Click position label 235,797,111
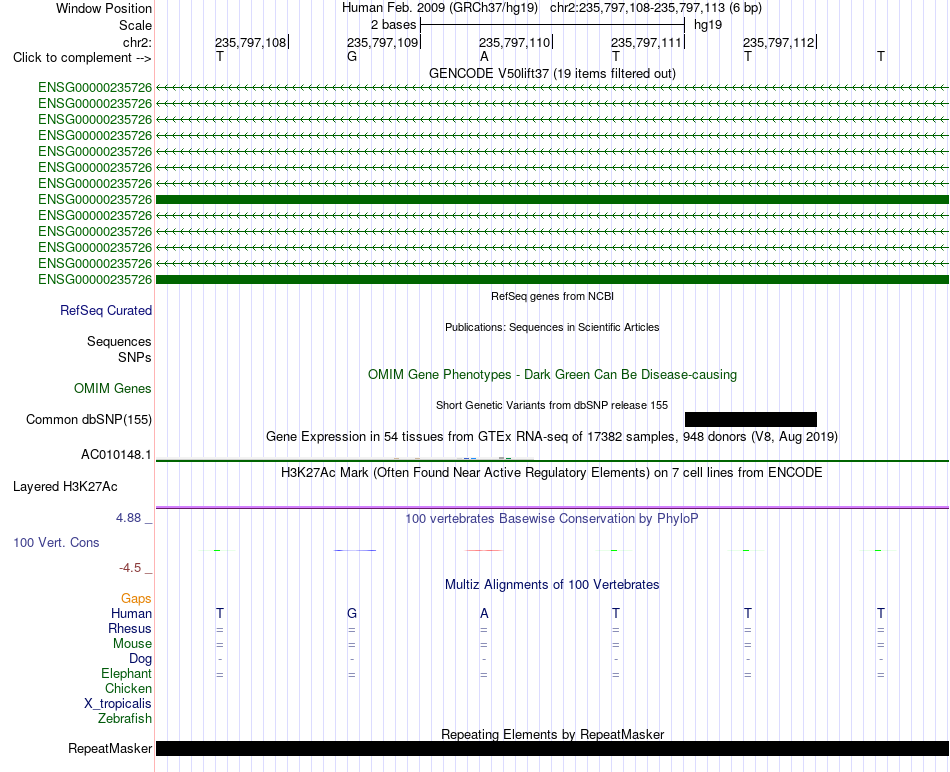Viewport: 950px width, 772px height. click(646, 42)
